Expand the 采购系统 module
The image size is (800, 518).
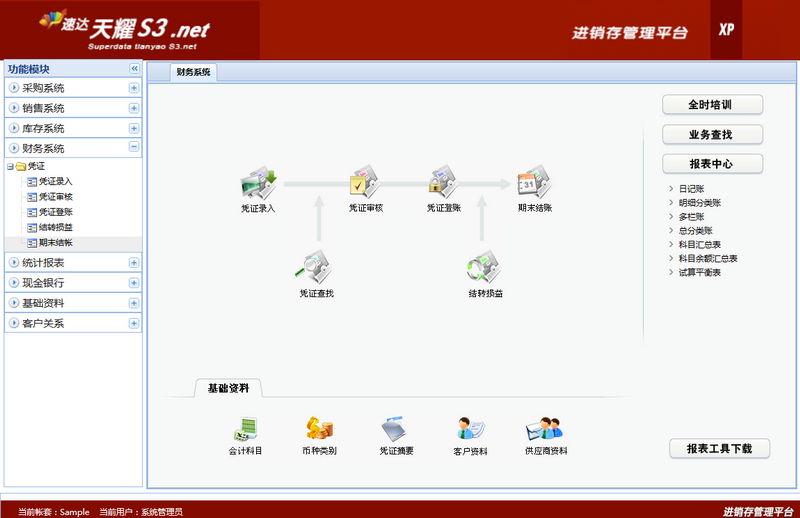(133, 88)
